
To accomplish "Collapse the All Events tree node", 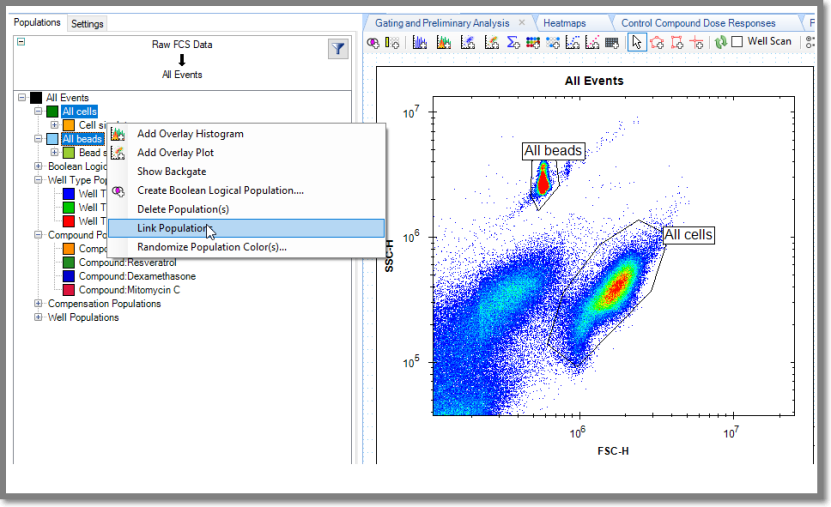I will pos(22,97).
